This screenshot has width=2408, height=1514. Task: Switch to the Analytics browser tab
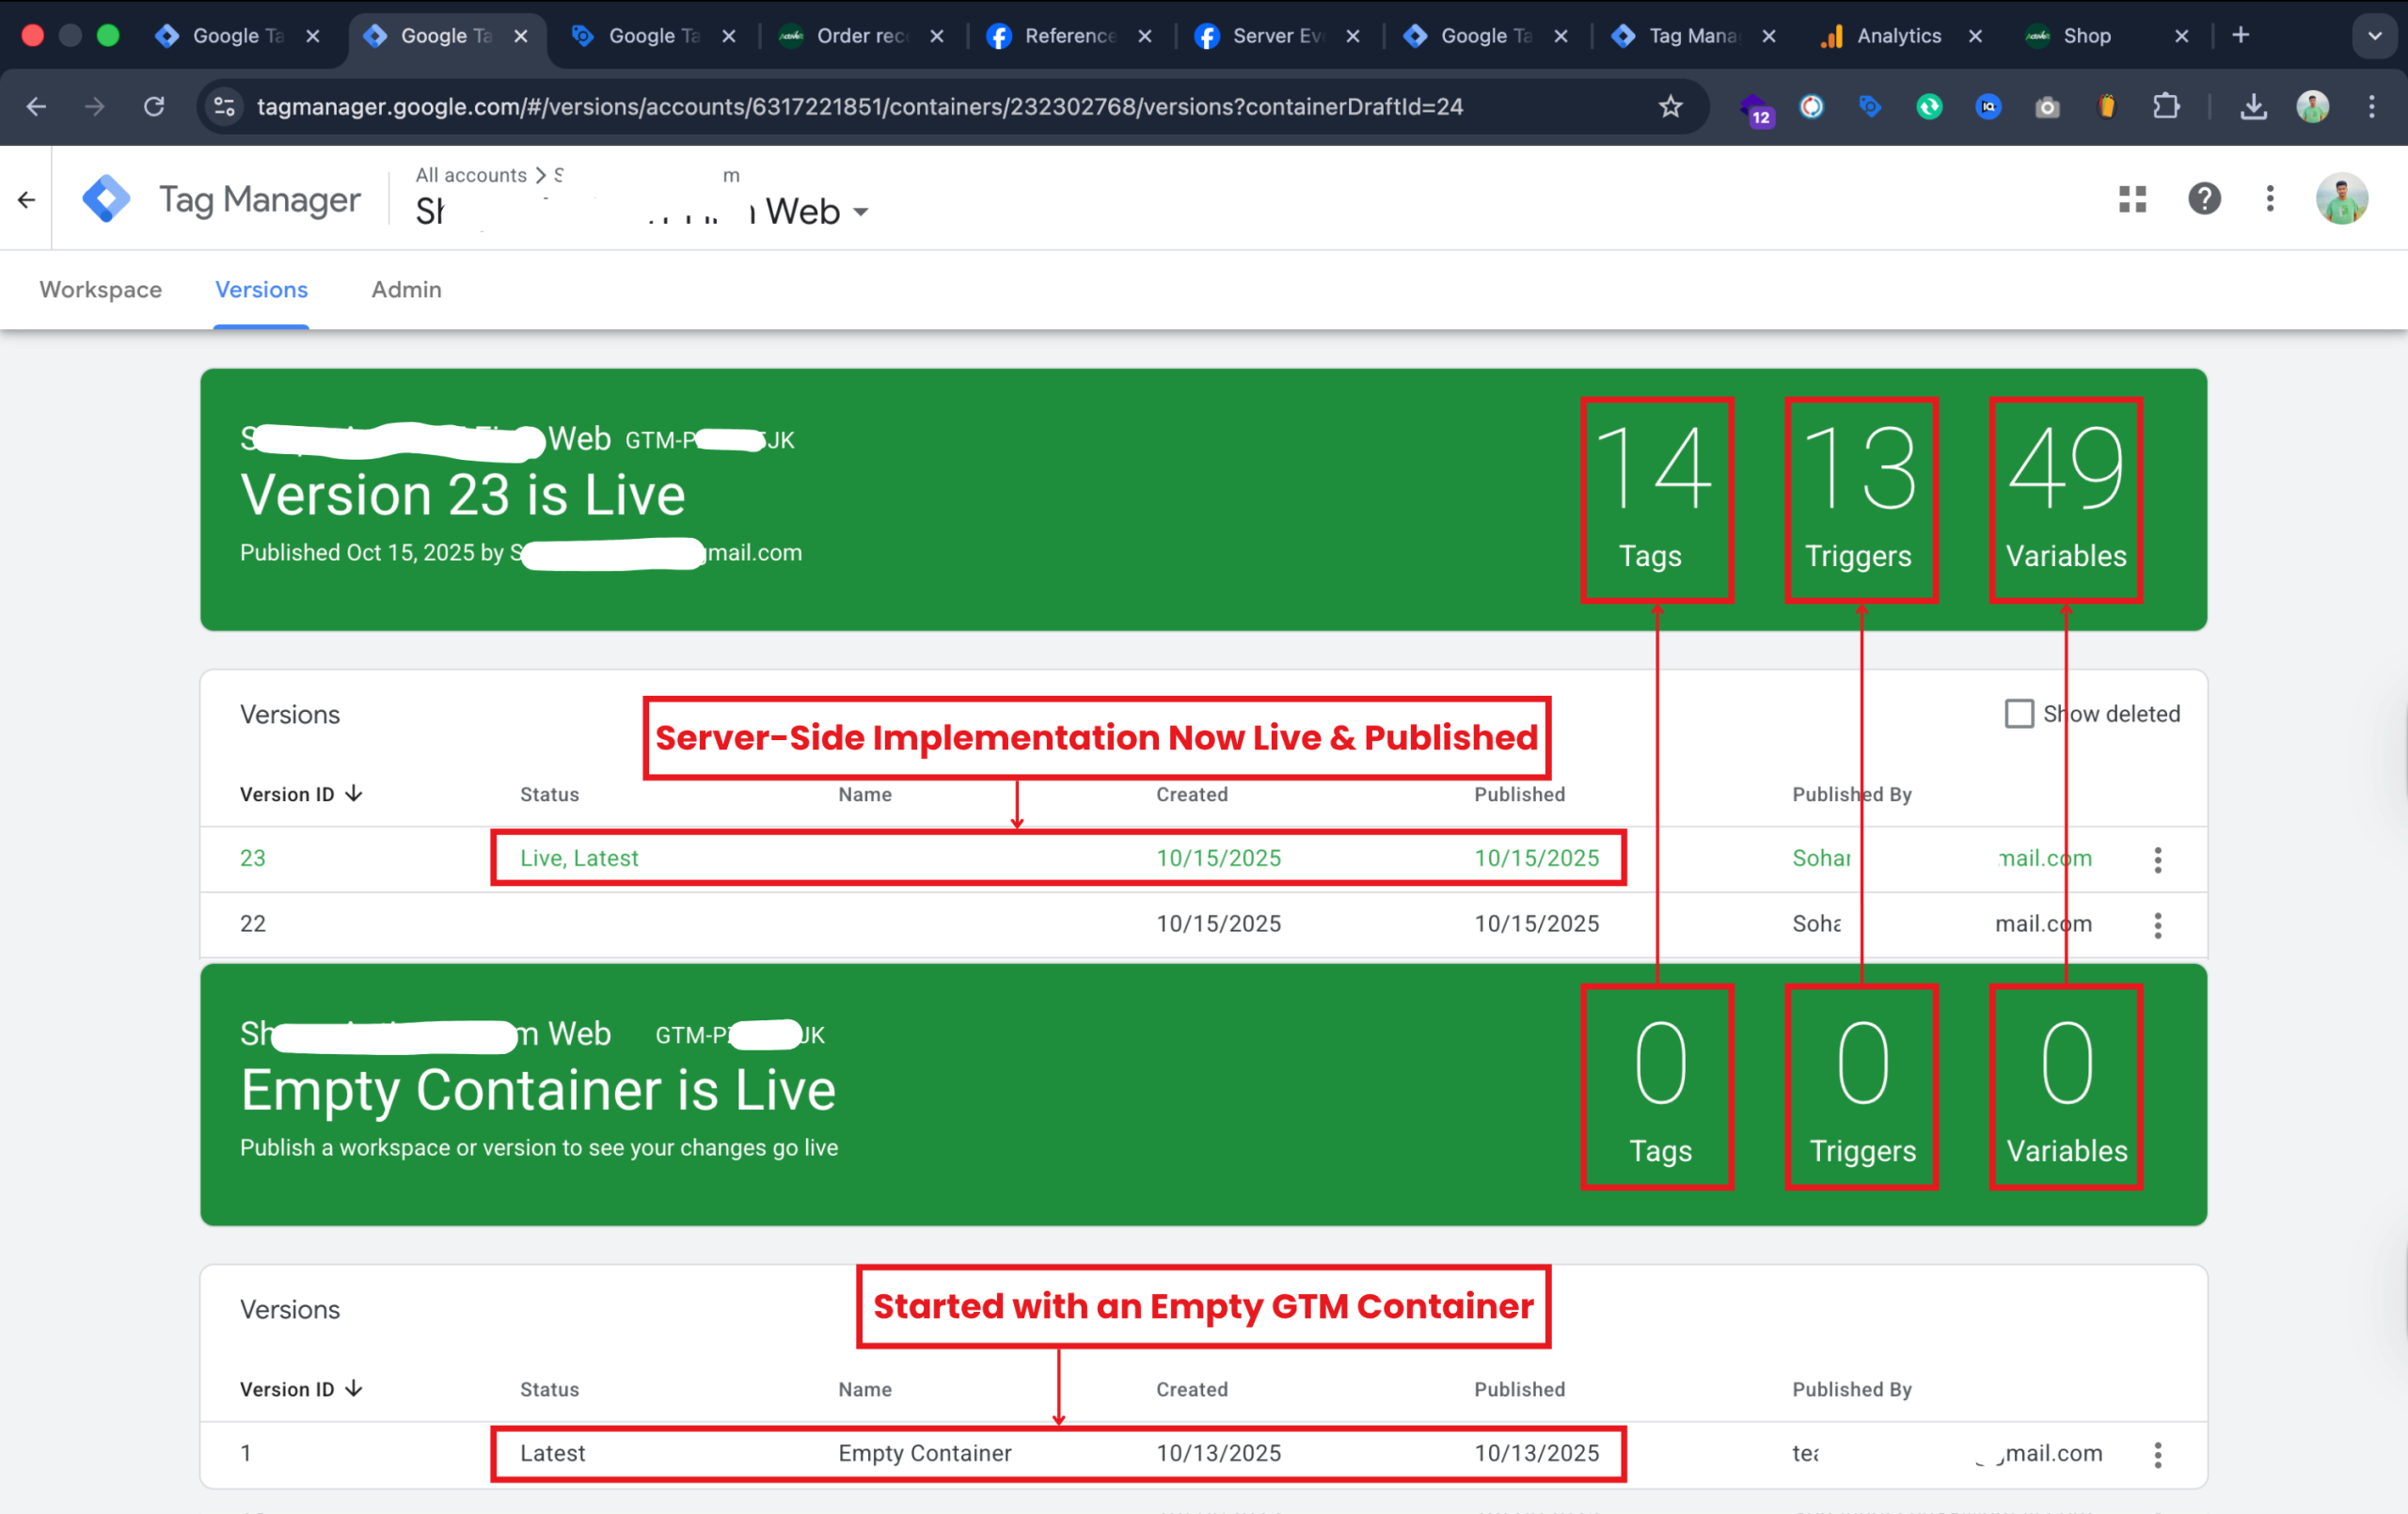pos(1897,36)
